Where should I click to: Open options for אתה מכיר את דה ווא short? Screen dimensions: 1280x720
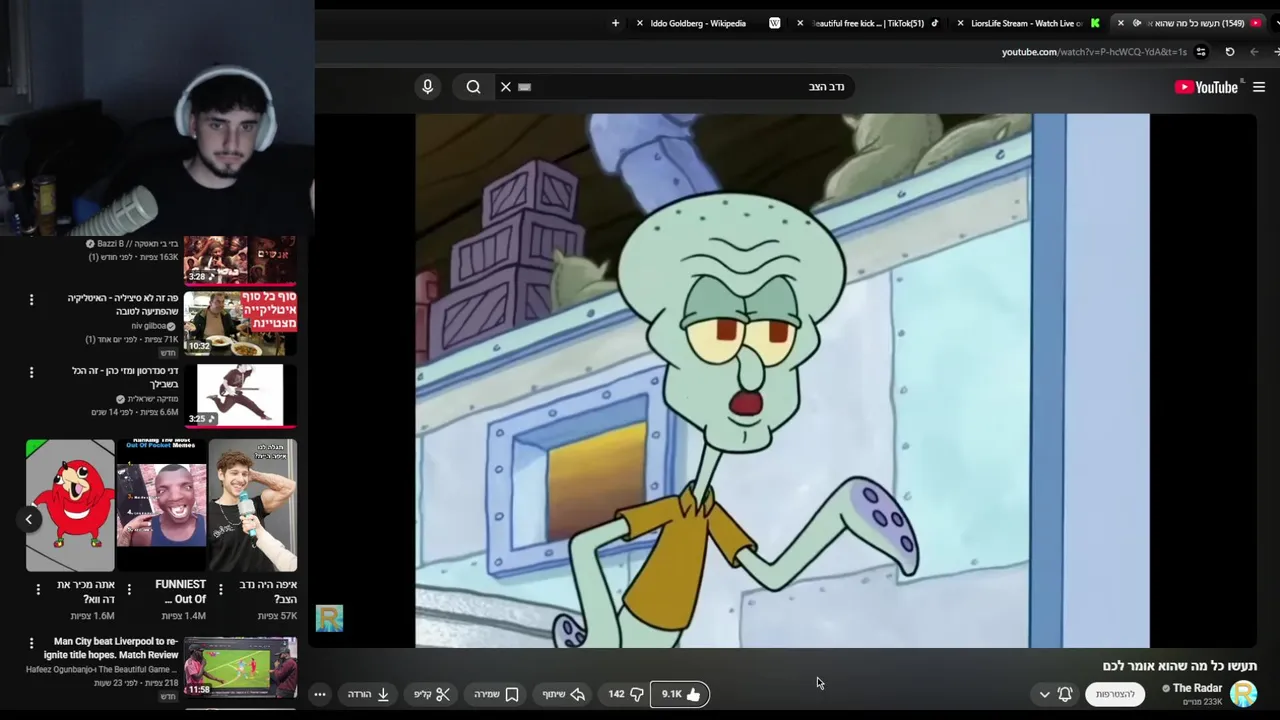[38, 590]
